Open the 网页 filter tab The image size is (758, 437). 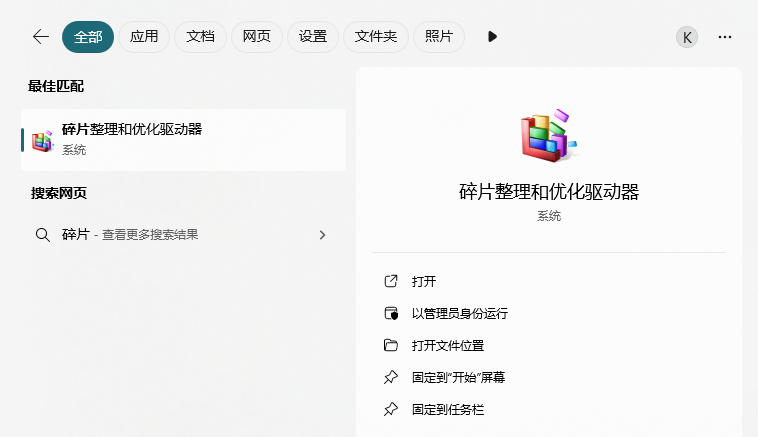256,37
